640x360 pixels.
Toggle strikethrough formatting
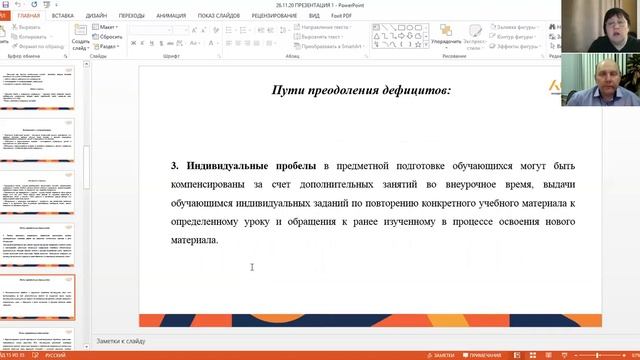[170, 43]
